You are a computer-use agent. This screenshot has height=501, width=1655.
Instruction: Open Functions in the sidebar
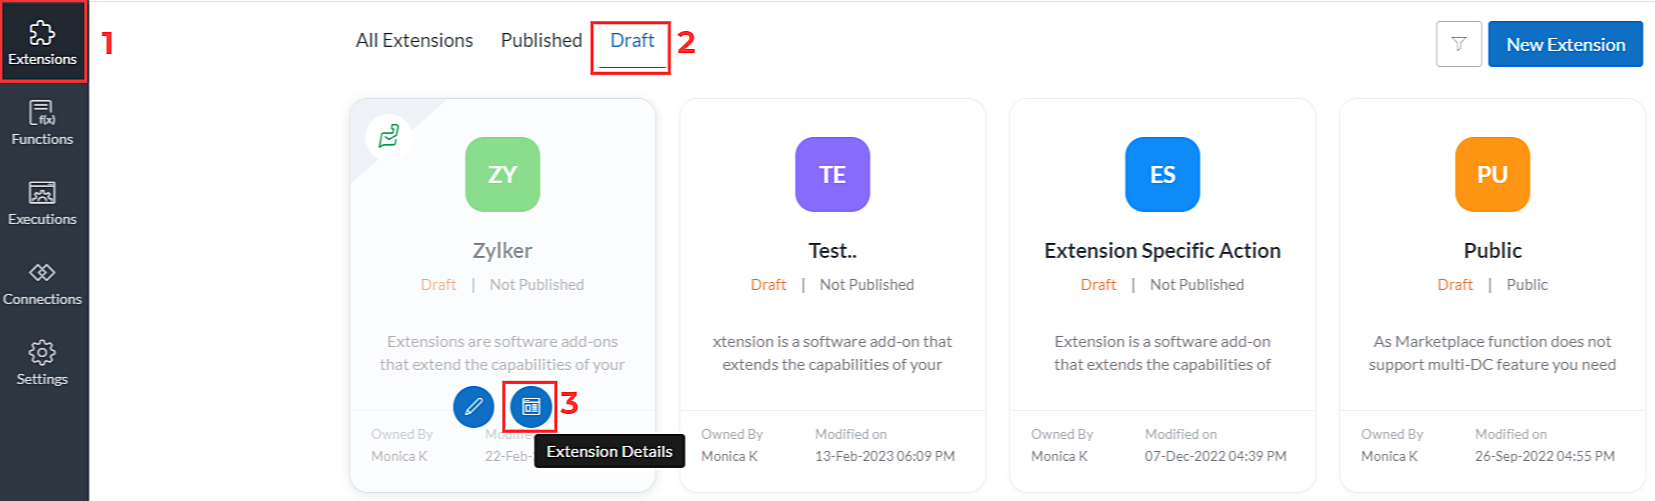pos(42,123)
